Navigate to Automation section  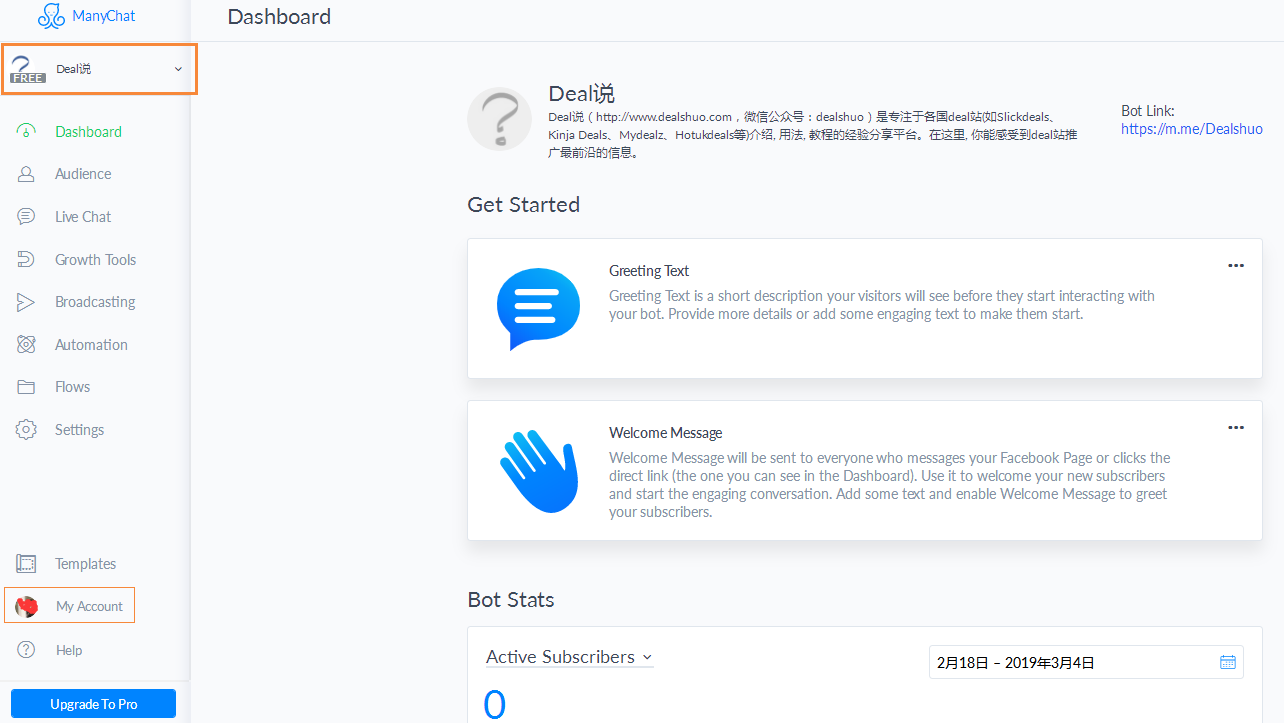91,345
